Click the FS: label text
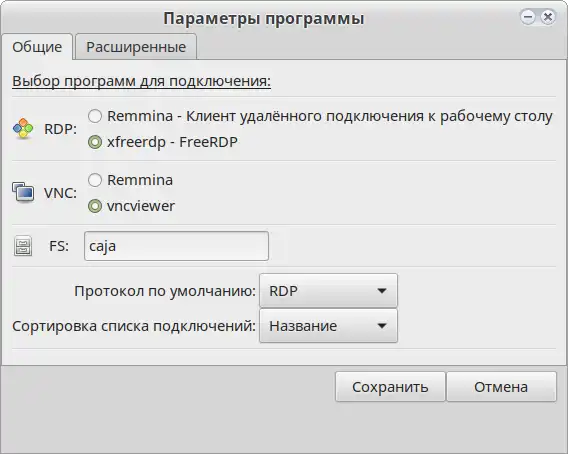This screenshot has width=568, height=454. pos(59,246)
